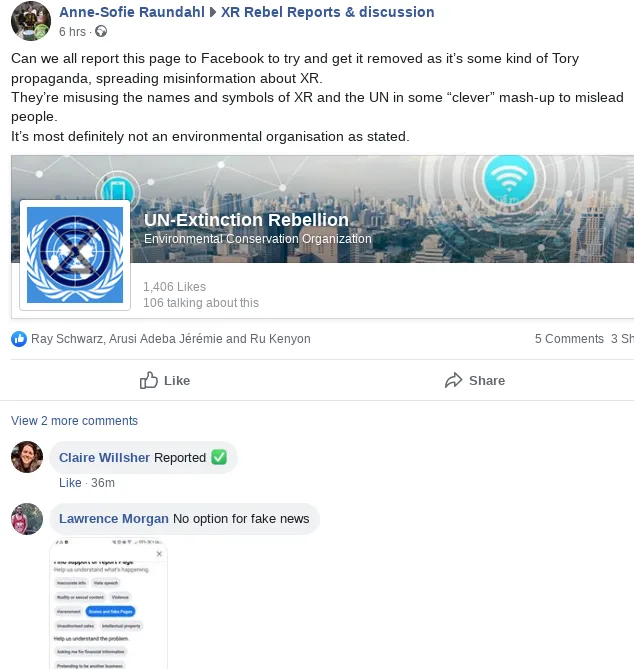Open Lawrence Morgan's avatar
Screen dimensions: 634x669
(27, 519)
